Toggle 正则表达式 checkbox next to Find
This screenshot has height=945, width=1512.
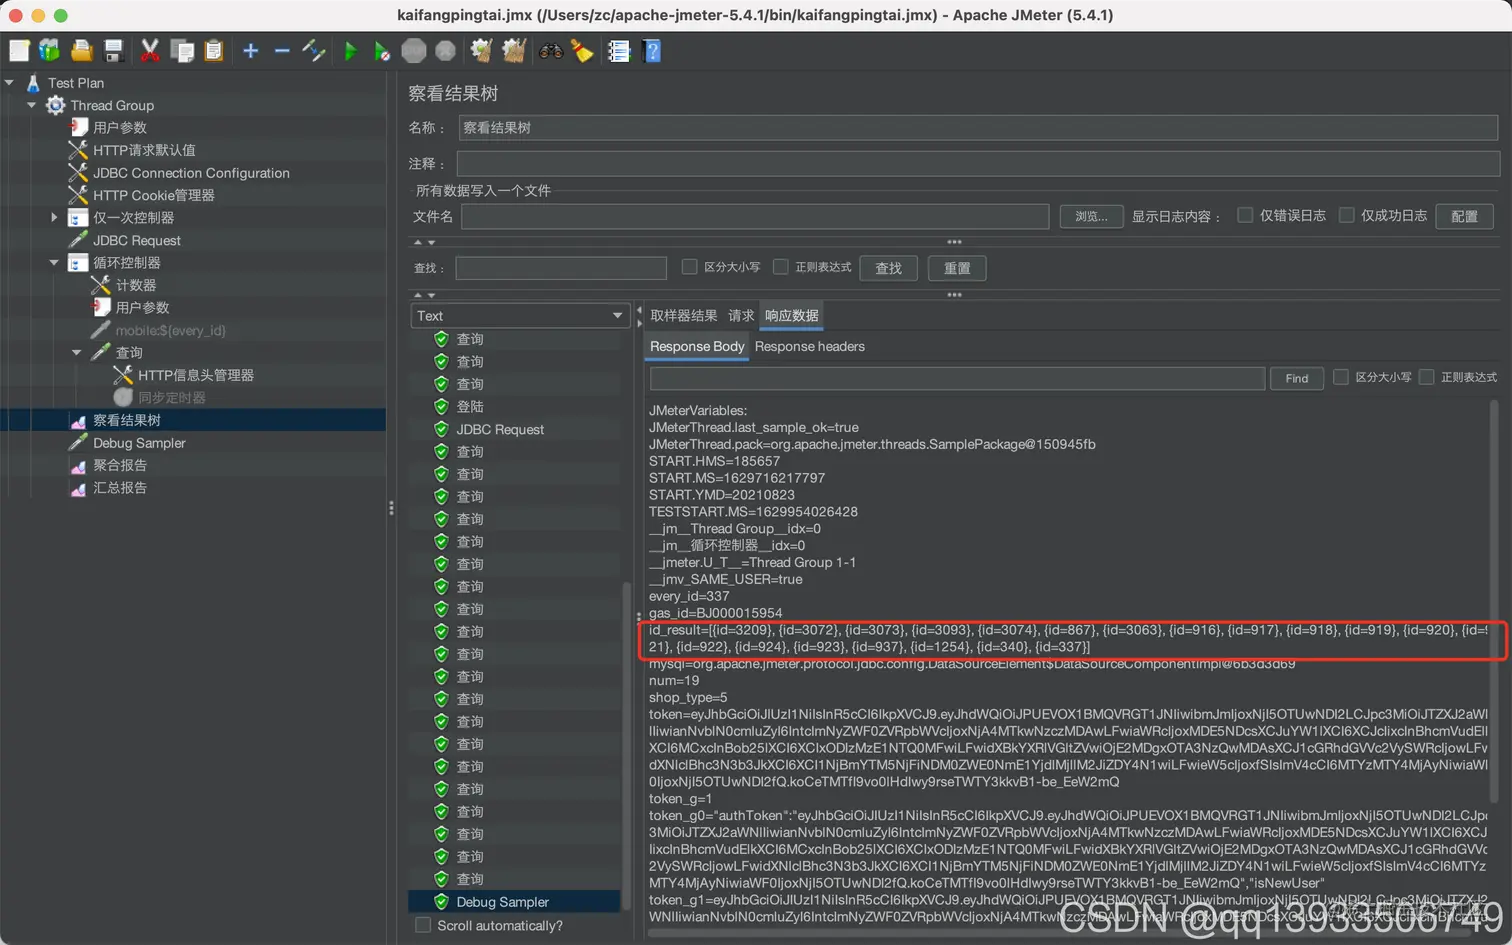click(1427, 377)
